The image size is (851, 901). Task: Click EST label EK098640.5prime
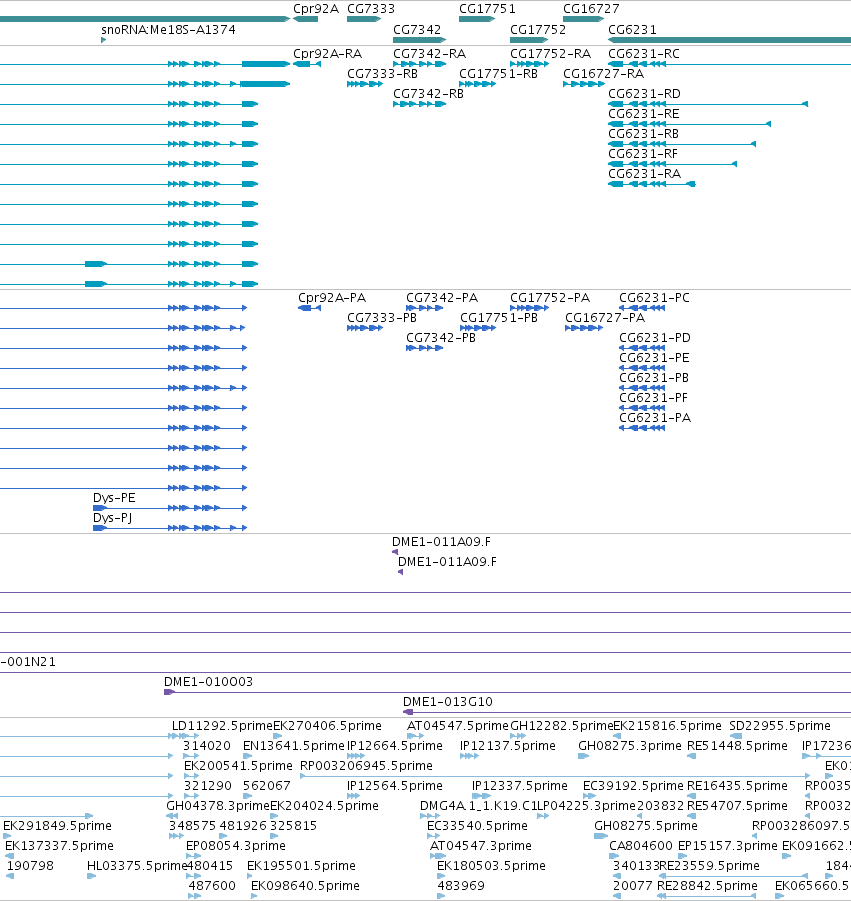(305, 885)
